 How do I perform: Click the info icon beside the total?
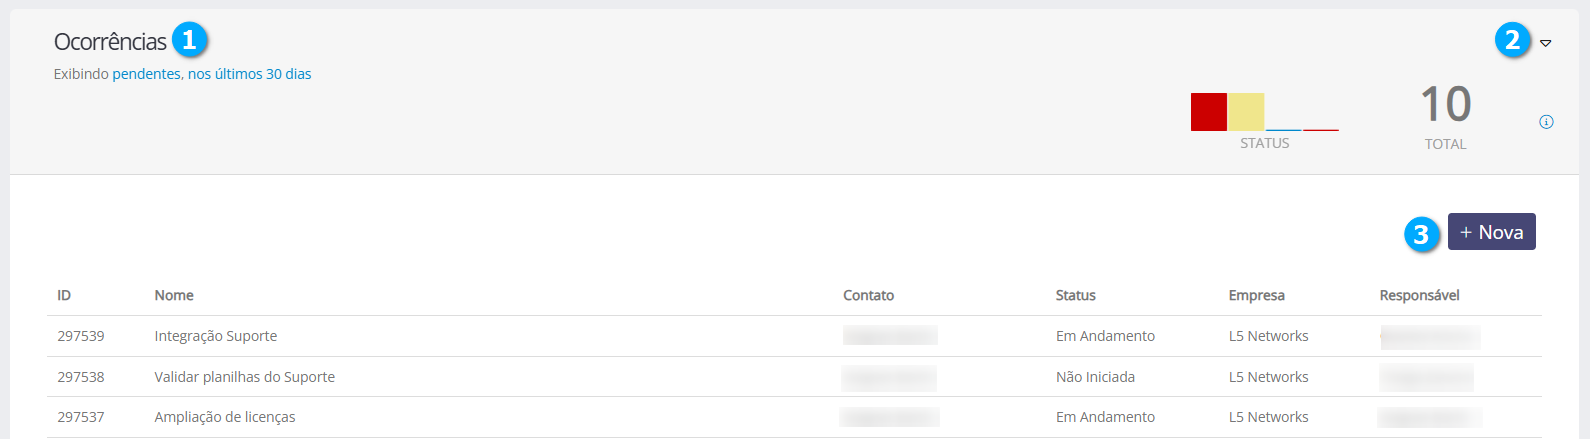click(x=1546, y=122)
